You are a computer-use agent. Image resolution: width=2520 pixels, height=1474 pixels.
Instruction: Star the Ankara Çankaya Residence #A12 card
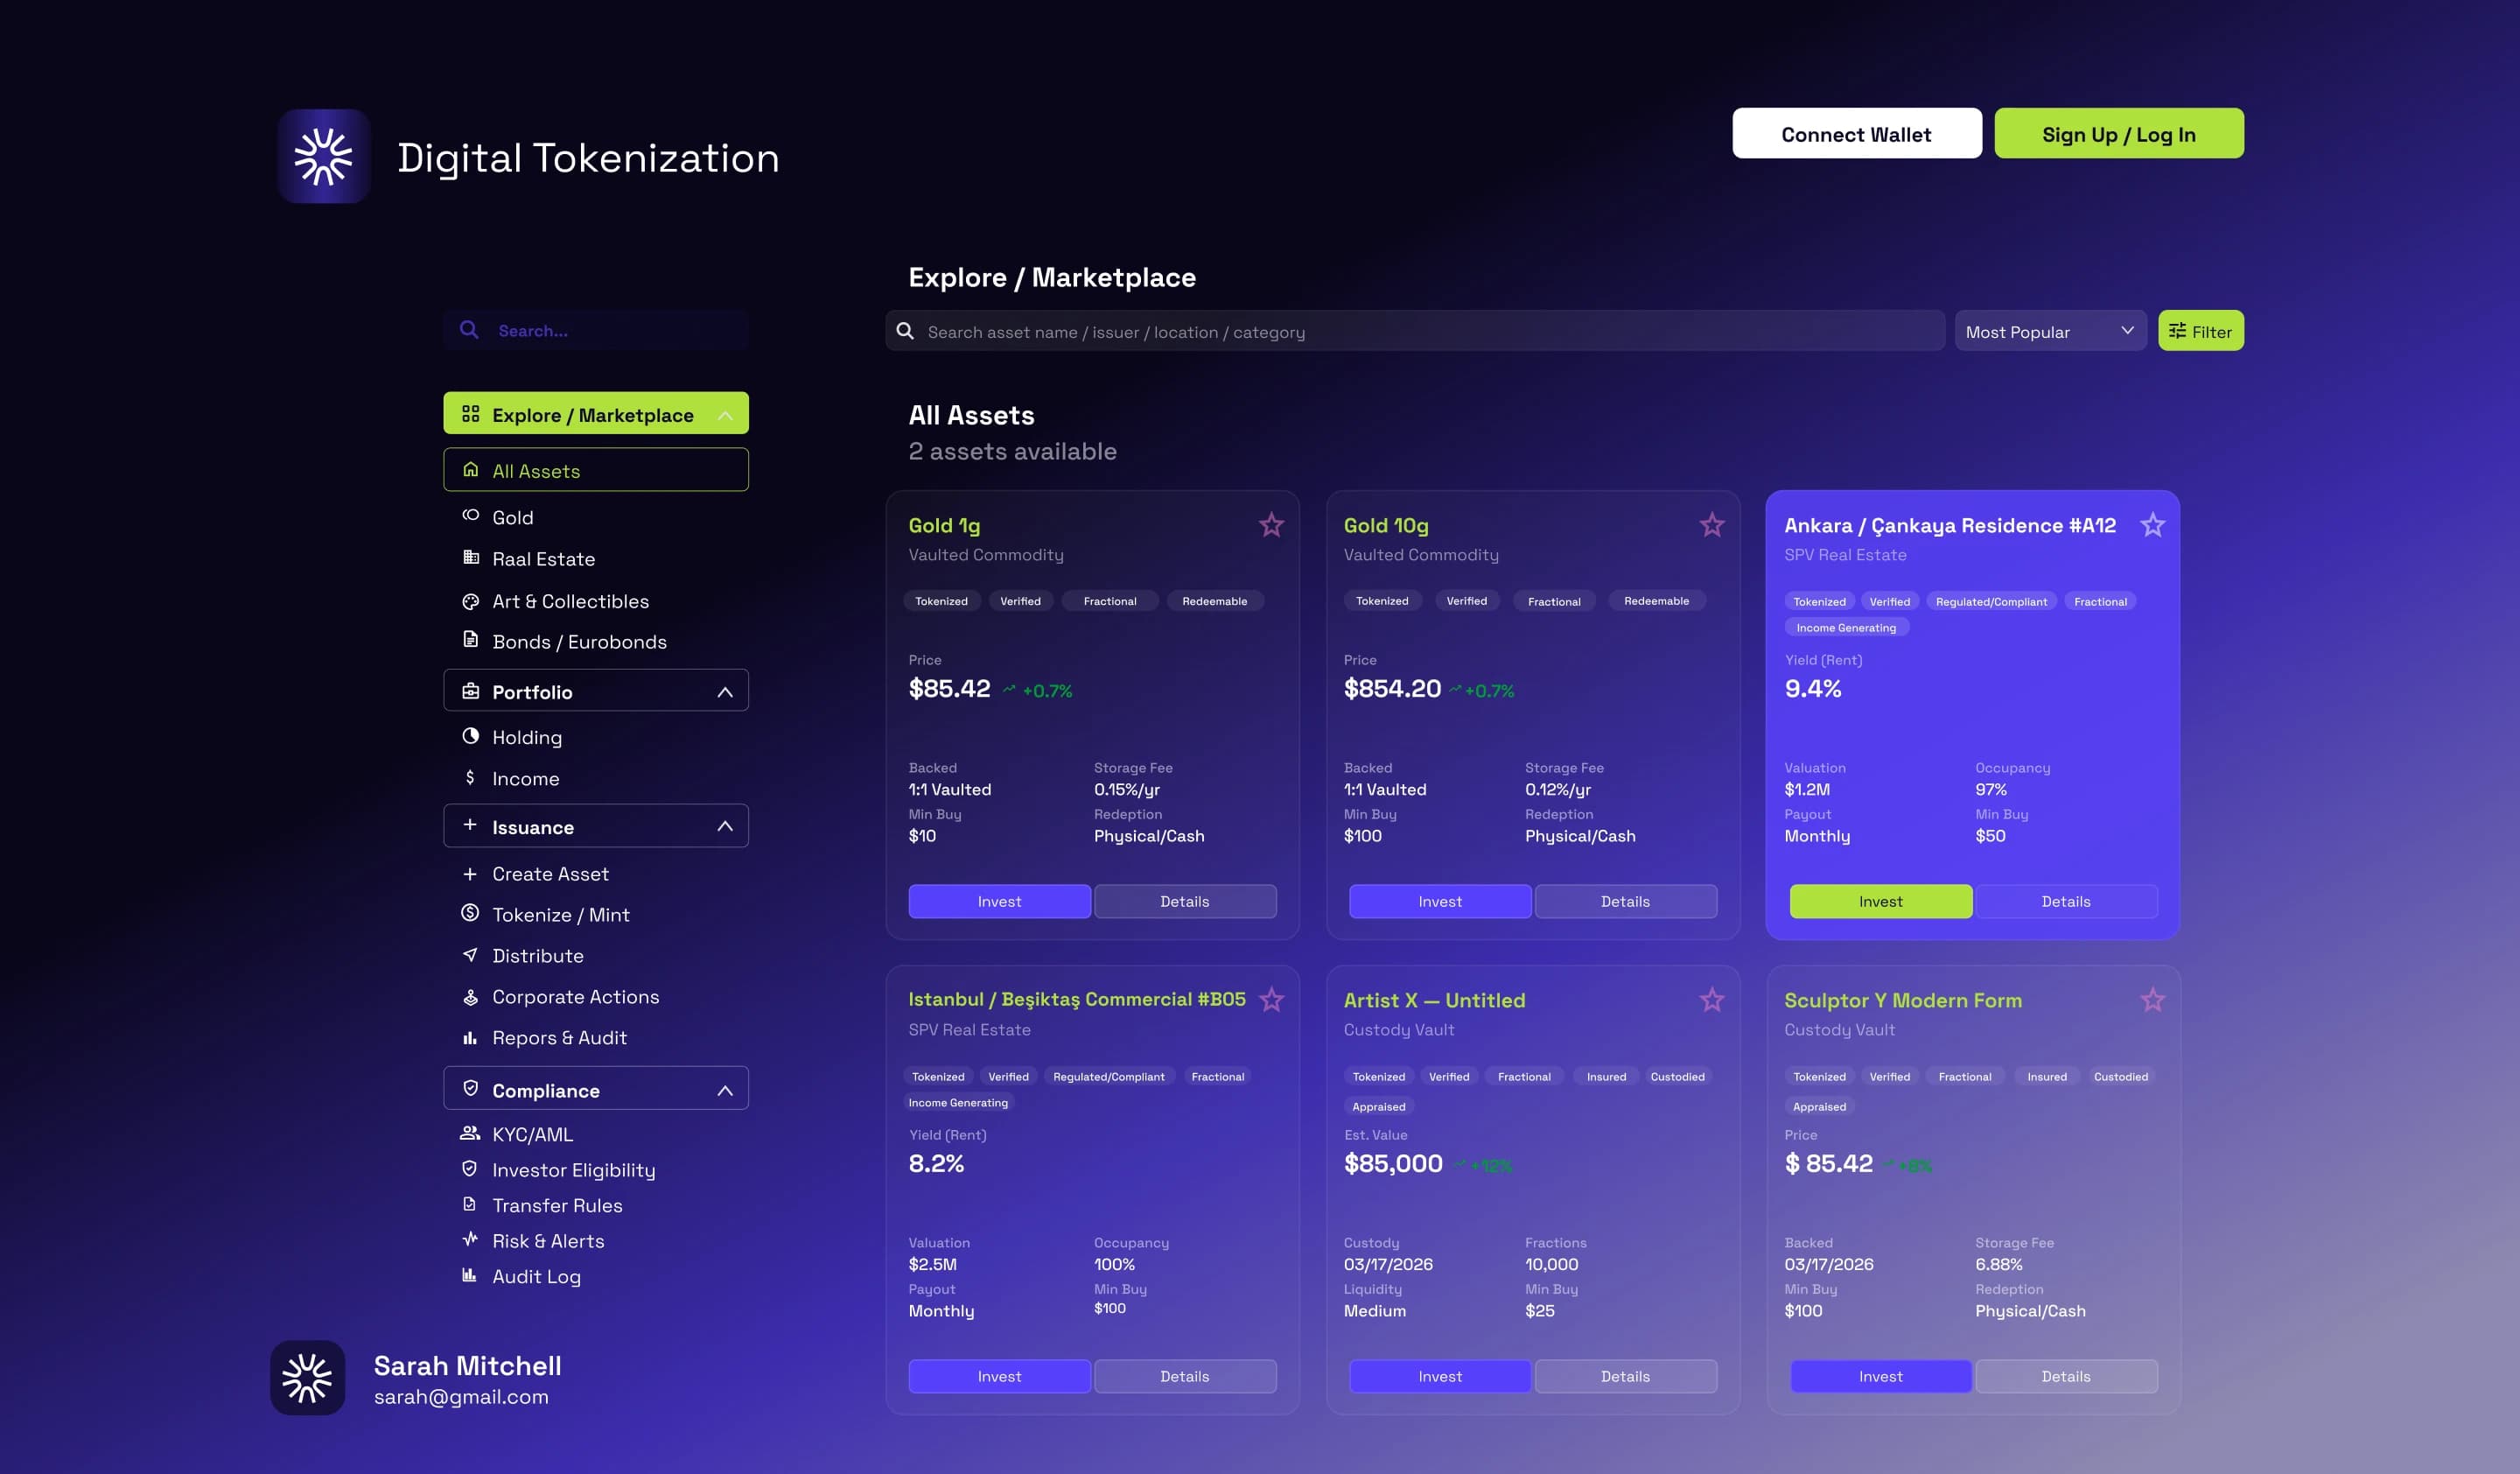click(2153, 525)
